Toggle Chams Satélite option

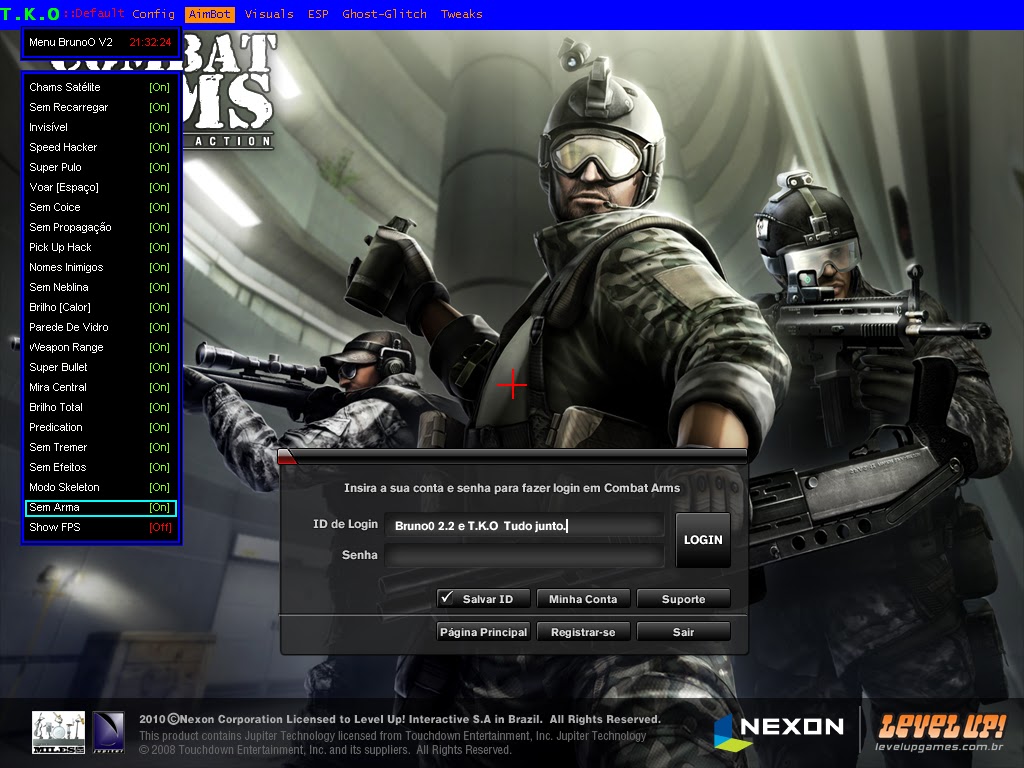tap(100, 87)
